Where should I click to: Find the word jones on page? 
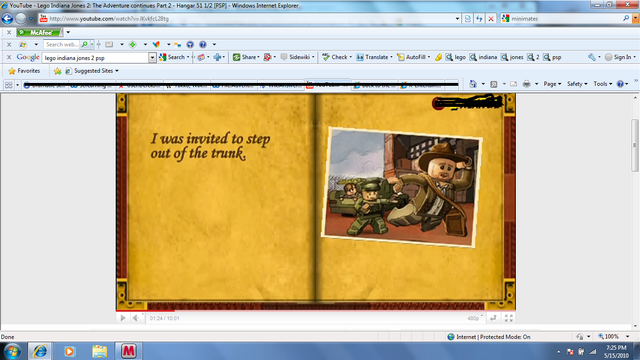coord(512,57)
